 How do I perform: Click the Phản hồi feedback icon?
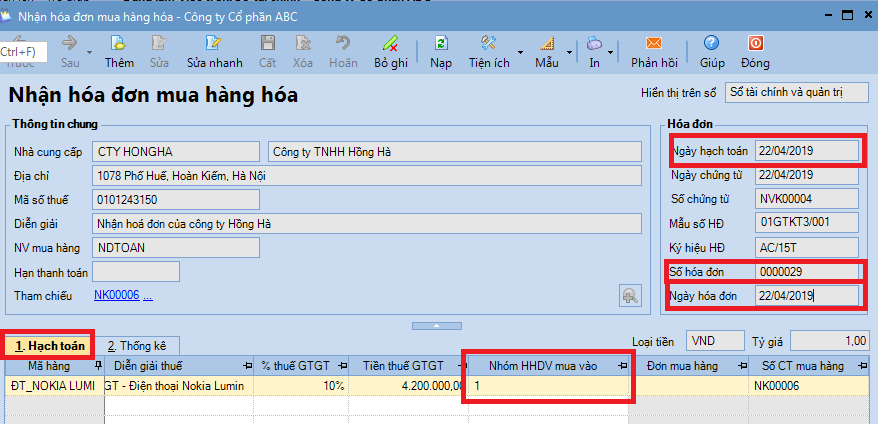[x=654, y=50]
